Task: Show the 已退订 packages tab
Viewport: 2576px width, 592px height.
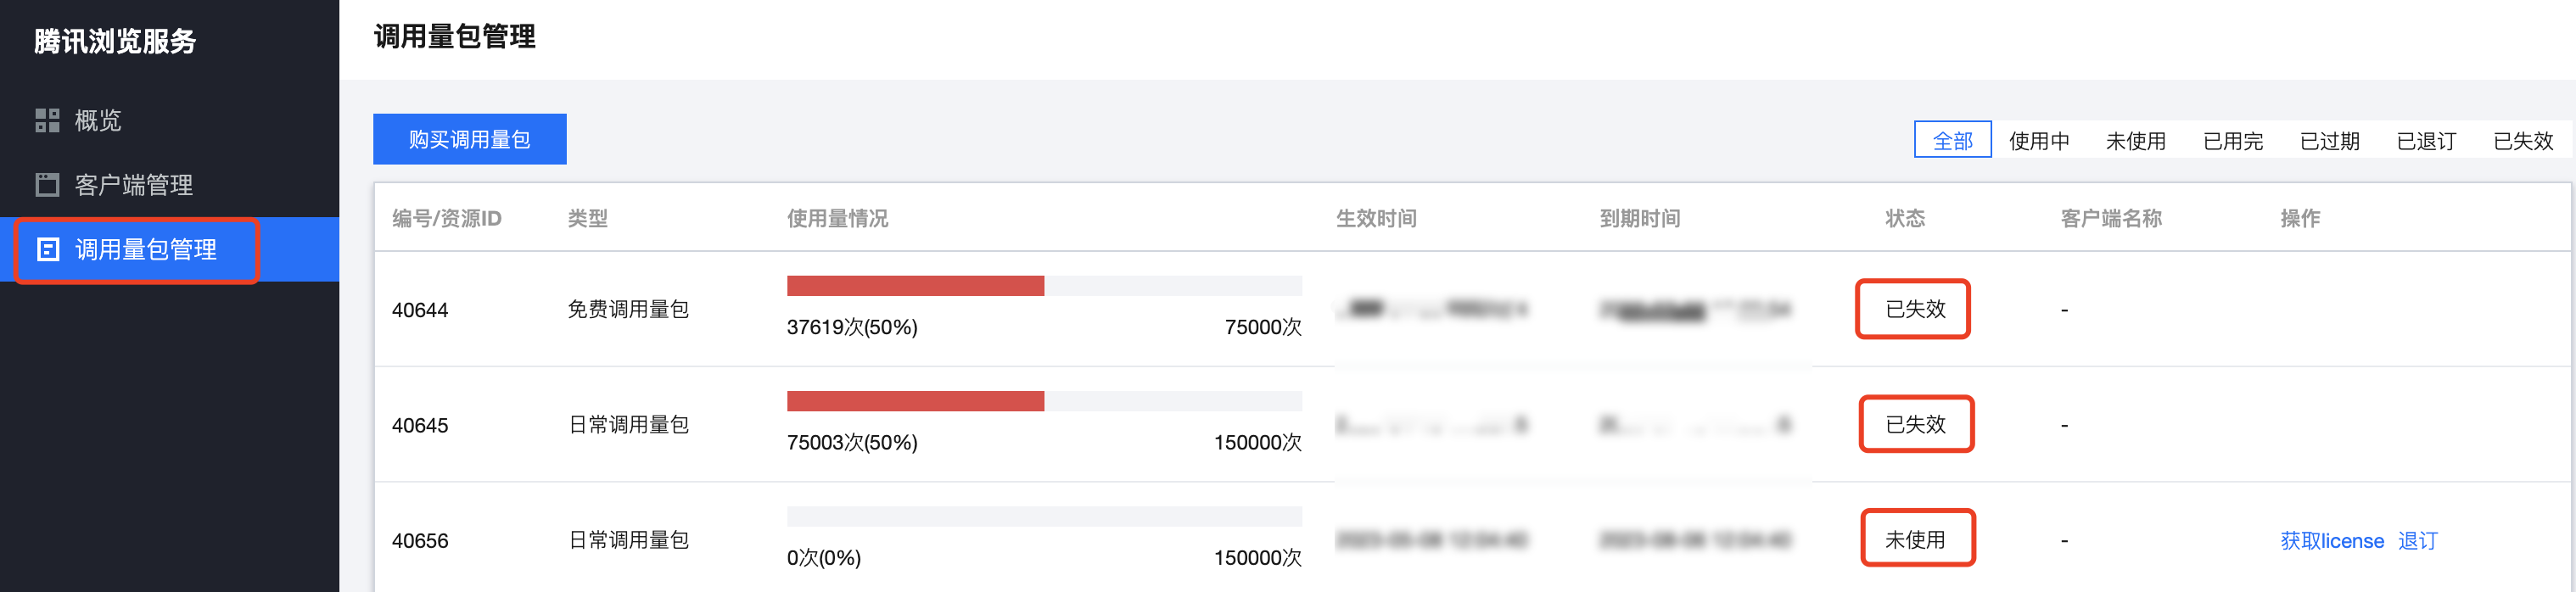Action: coord(2426,141)
